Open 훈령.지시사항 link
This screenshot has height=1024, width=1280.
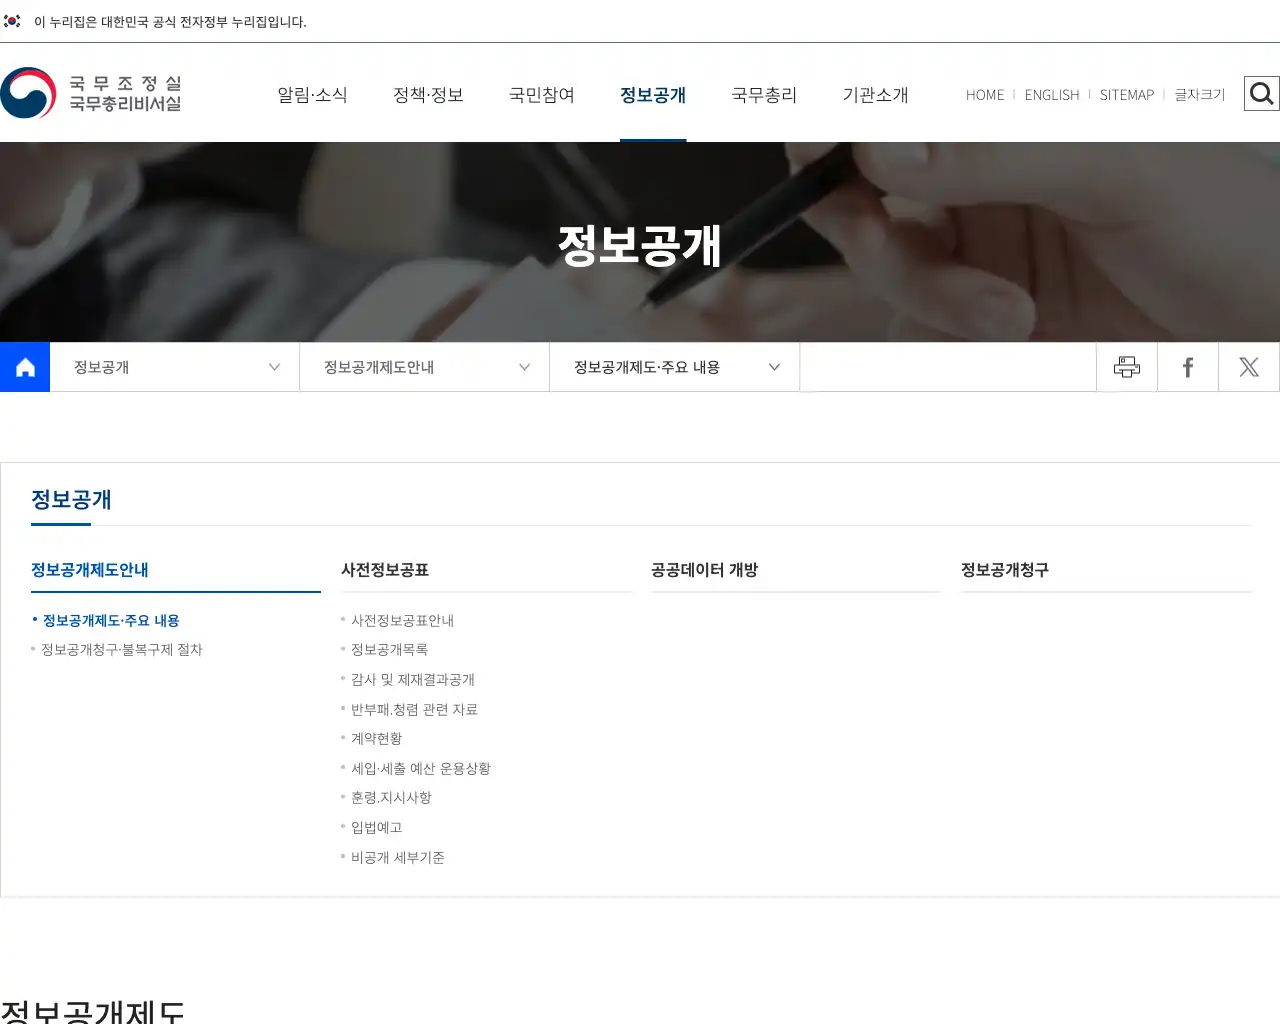[391, 798]
